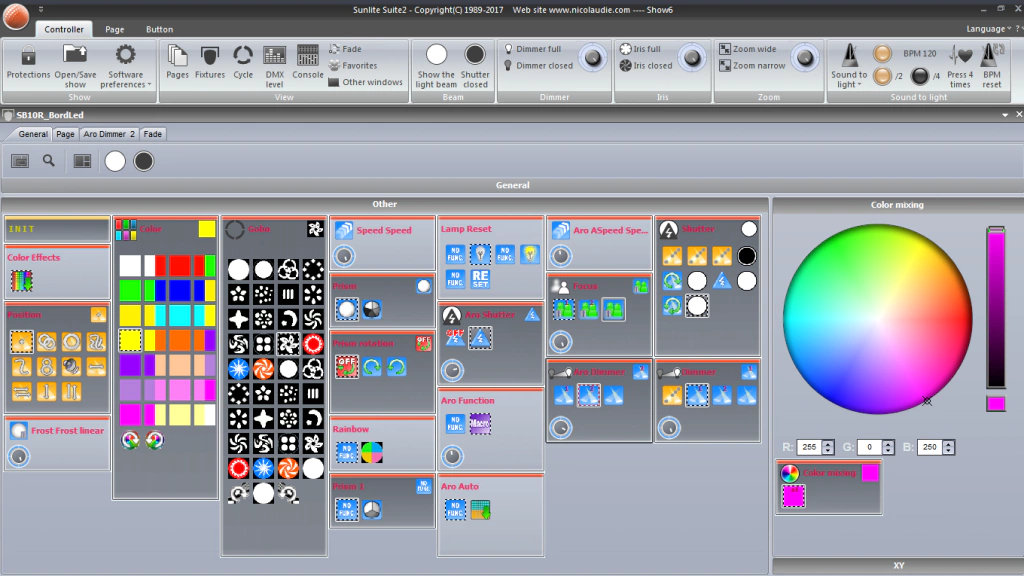Click the B value input field
This screenshot has width=1024, height=576.
[x=929, y=447]
